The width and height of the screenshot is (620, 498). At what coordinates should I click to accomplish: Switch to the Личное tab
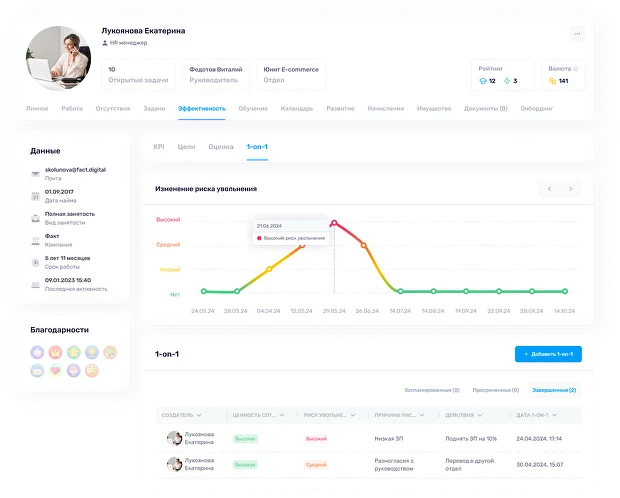37,108
